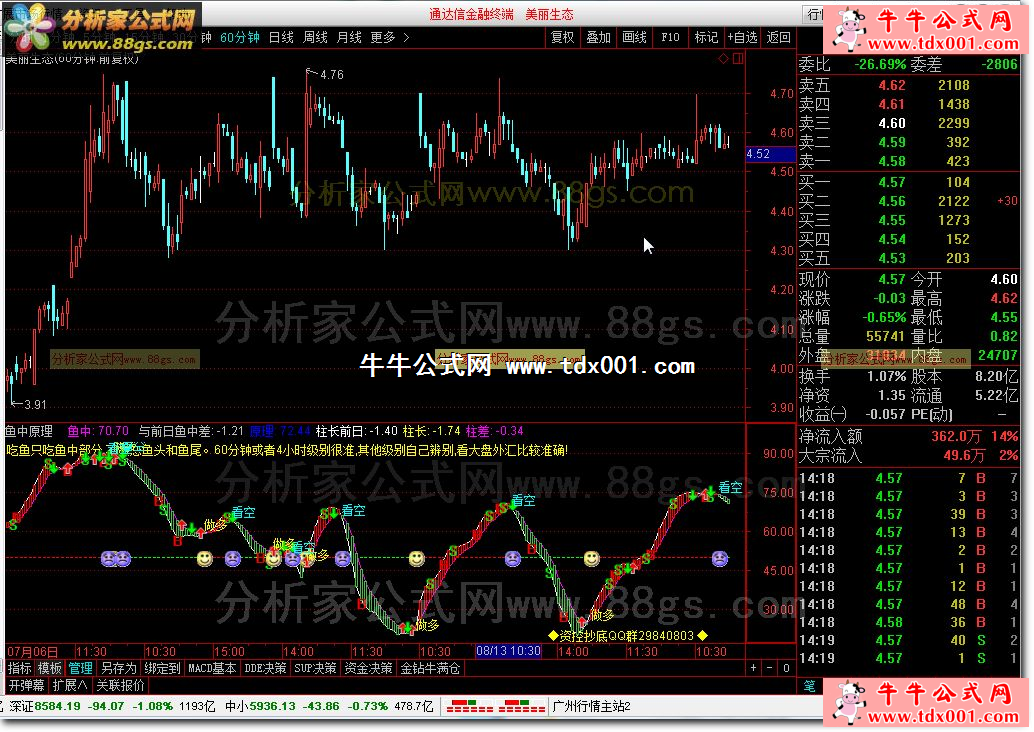
Task: Switch to 周线 weekly period
Action: click(315, 38)
